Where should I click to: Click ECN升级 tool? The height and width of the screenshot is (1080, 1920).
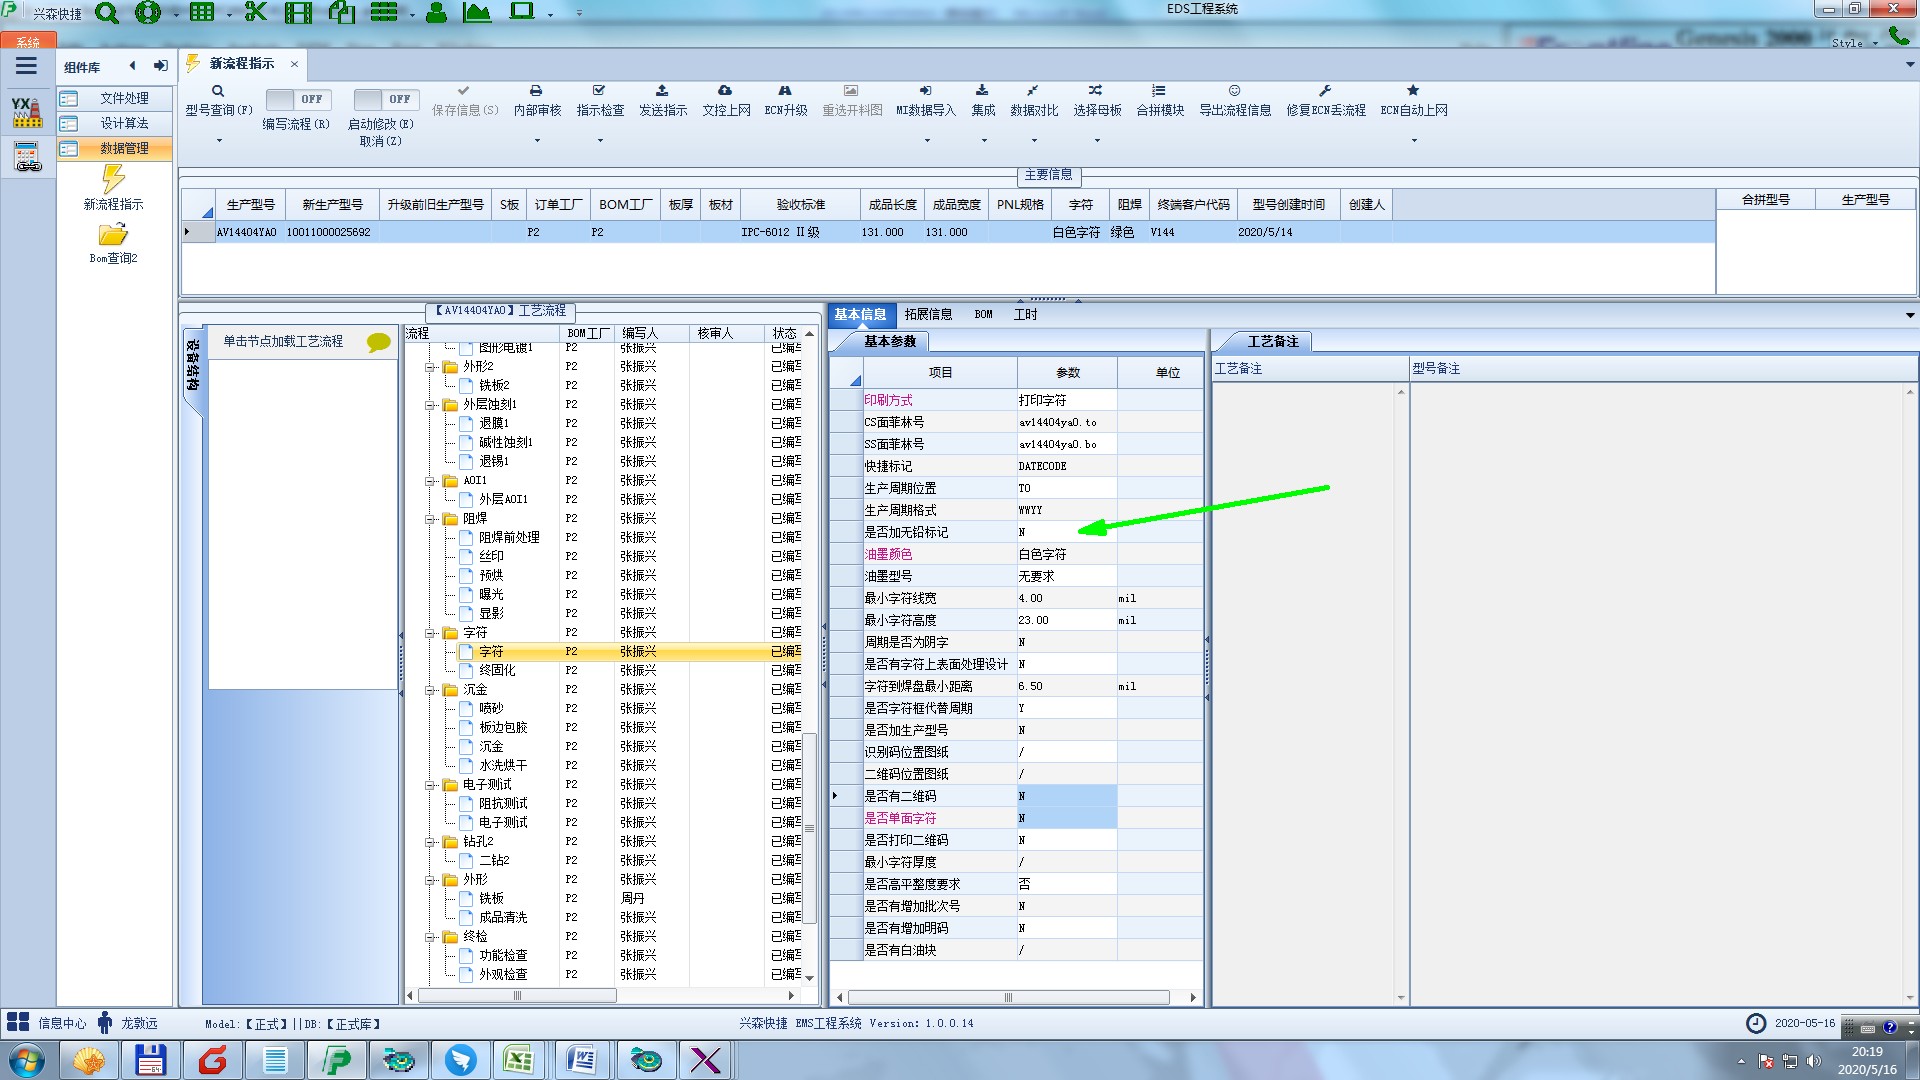pos(786,101)
